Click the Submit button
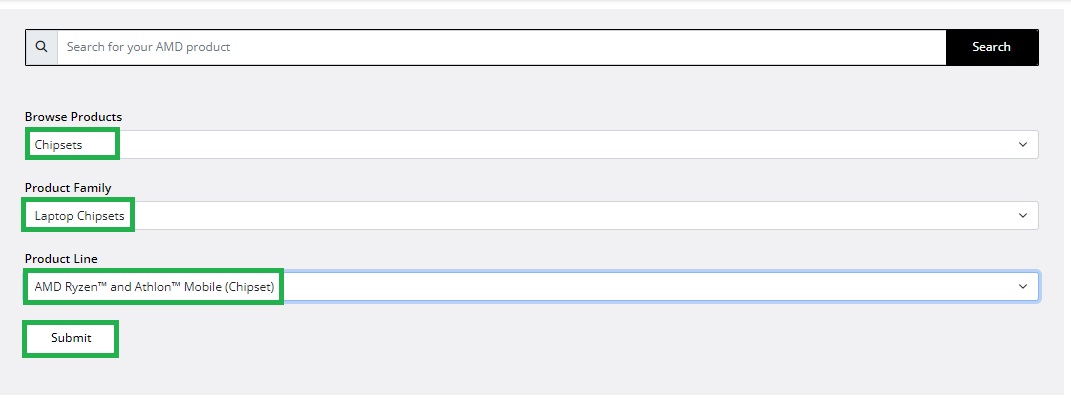Viewport: 1071px width, 407px height. coord(71,339)
